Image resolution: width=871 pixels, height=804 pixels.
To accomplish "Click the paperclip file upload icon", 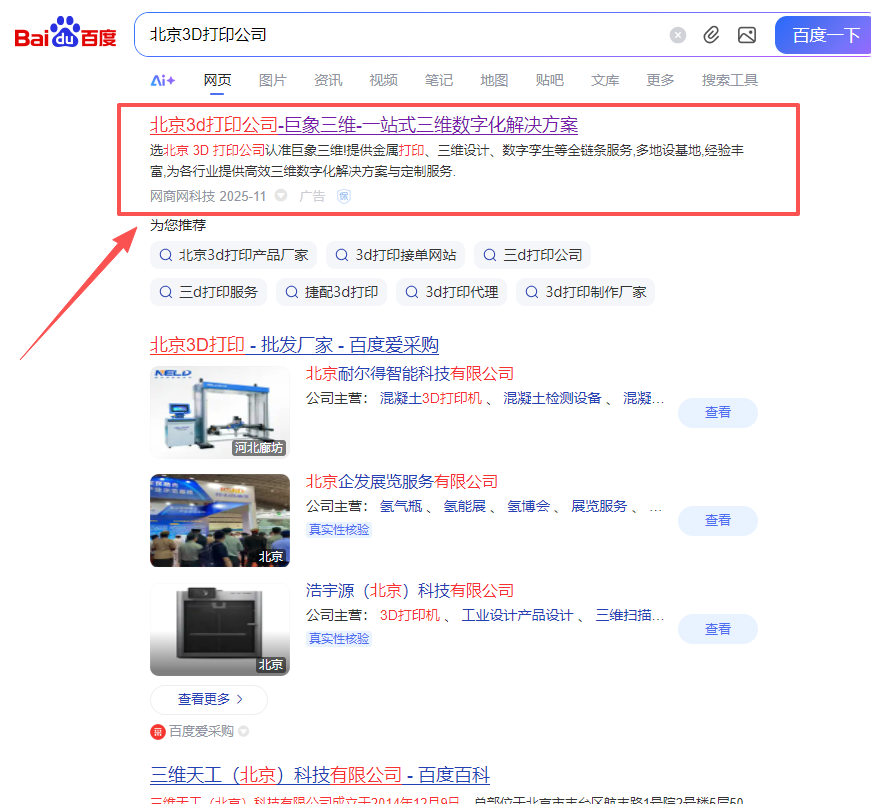I will pos(711,35).
